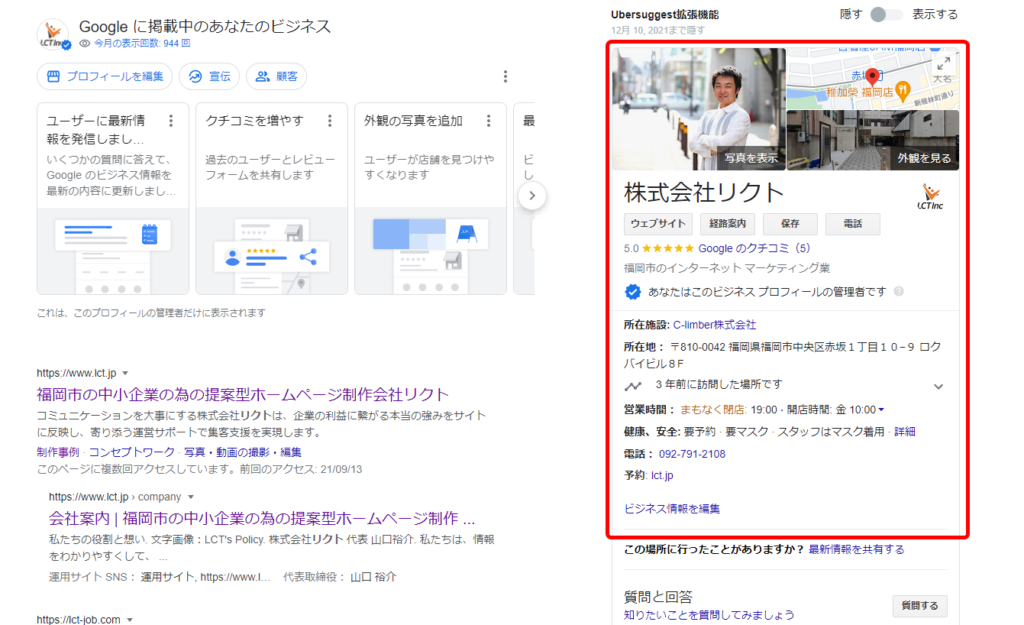Viewport: 1024px width, 625px height.
Task: Open the 制作事例 sitelink
Action: point(57,452)
